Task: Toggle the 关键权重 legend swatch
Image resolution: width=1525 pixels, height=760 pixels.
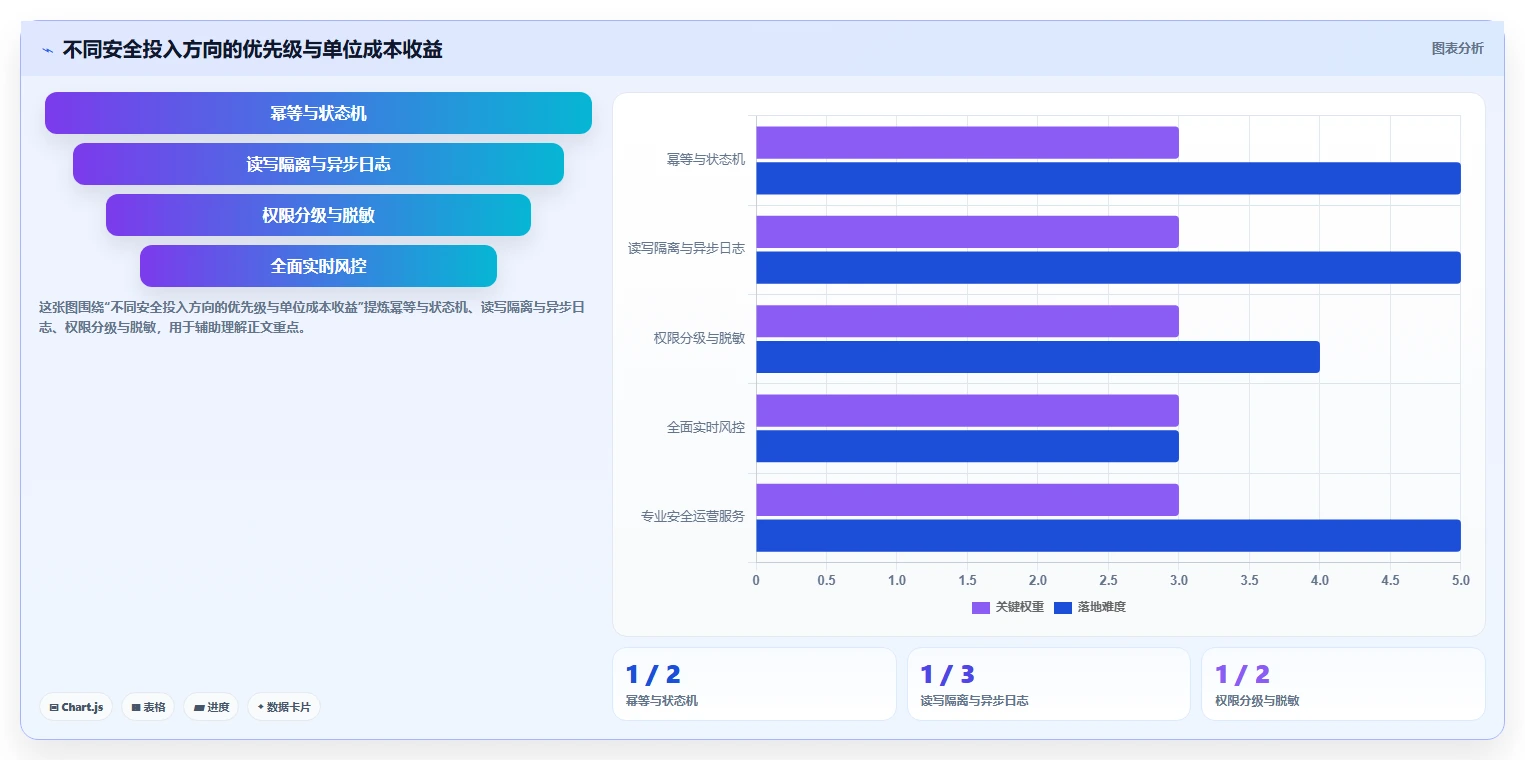Action: 981,608
